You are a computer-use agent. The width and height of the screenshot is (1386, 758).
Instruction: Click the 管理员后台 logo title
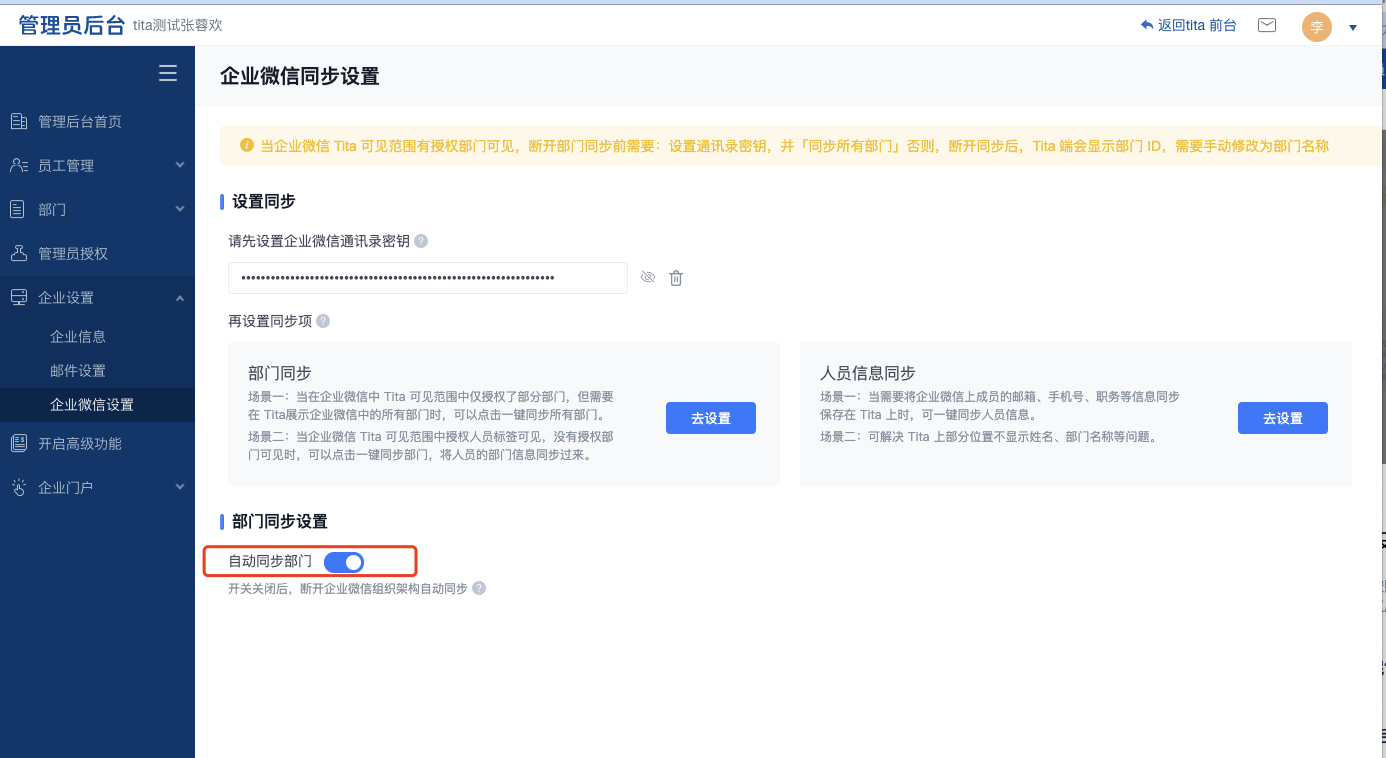pyautogui.click(x=72, y=25)
